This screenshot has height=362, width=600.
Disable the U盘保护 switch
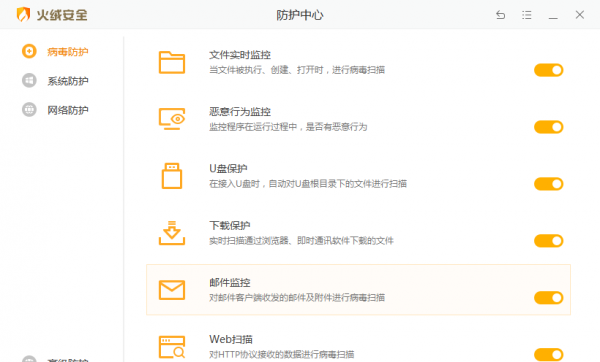pyautogui.click(x=548, y=184)
